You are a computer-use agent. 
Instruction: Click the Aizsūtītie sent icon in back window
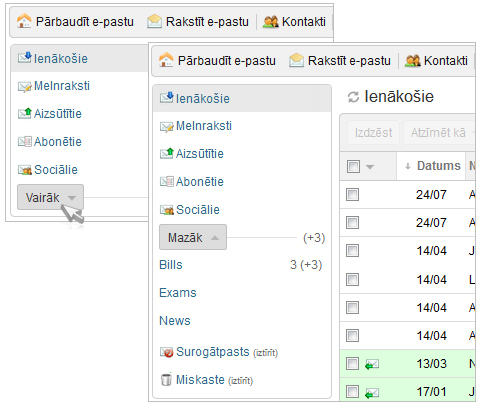pos(25,113)
